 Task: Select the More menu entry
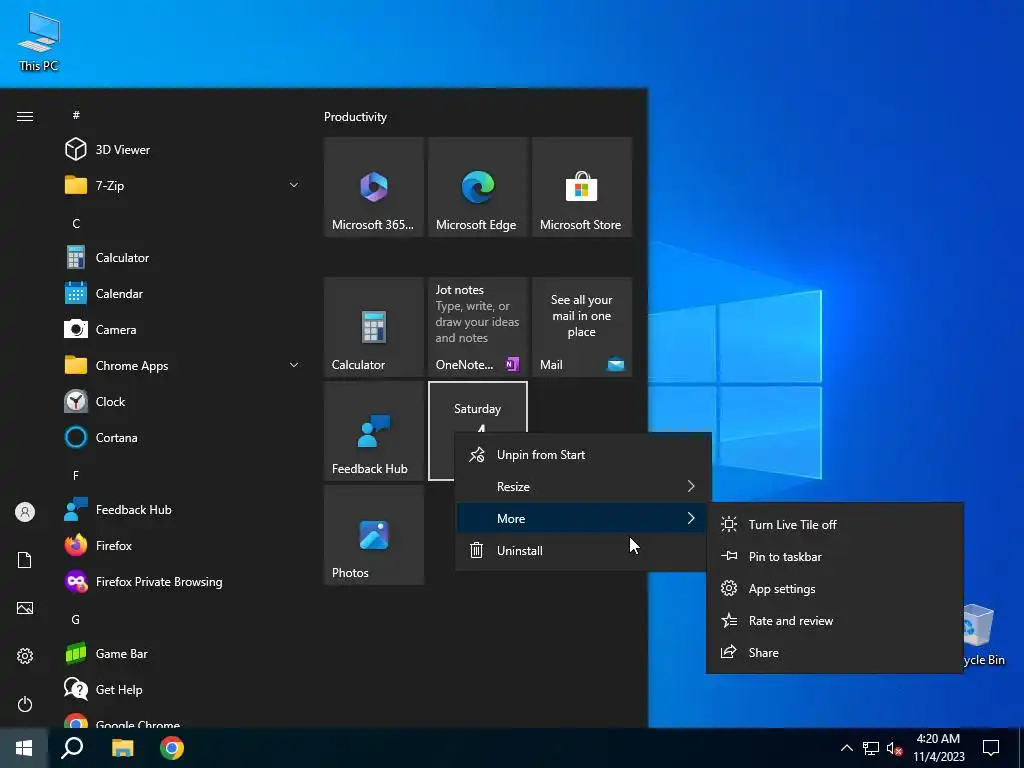[583, 519]
